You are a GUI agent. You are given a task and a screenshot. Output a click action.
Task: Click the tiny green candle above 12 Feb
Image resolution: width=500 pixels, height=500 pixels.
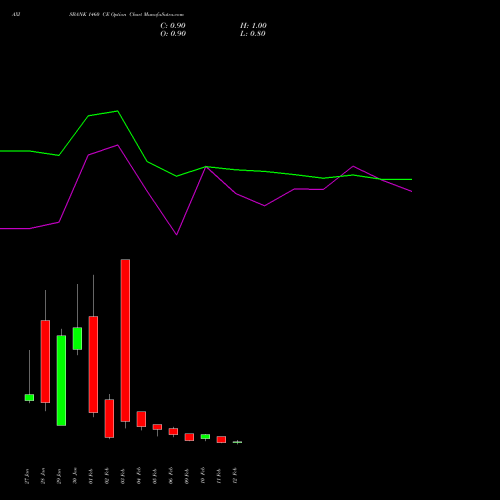[x=237, y=442]
